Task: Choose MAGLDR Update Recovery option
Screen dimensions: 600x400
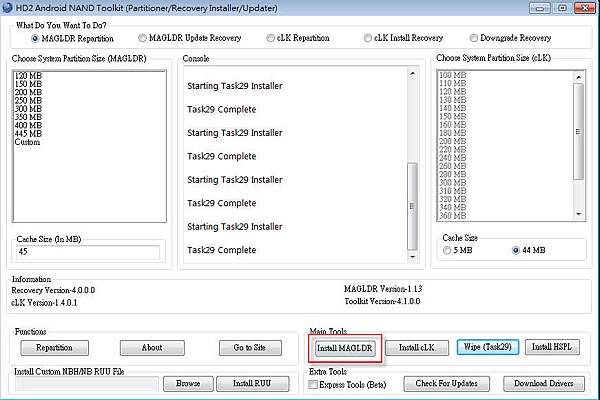Action: point(190,38)
